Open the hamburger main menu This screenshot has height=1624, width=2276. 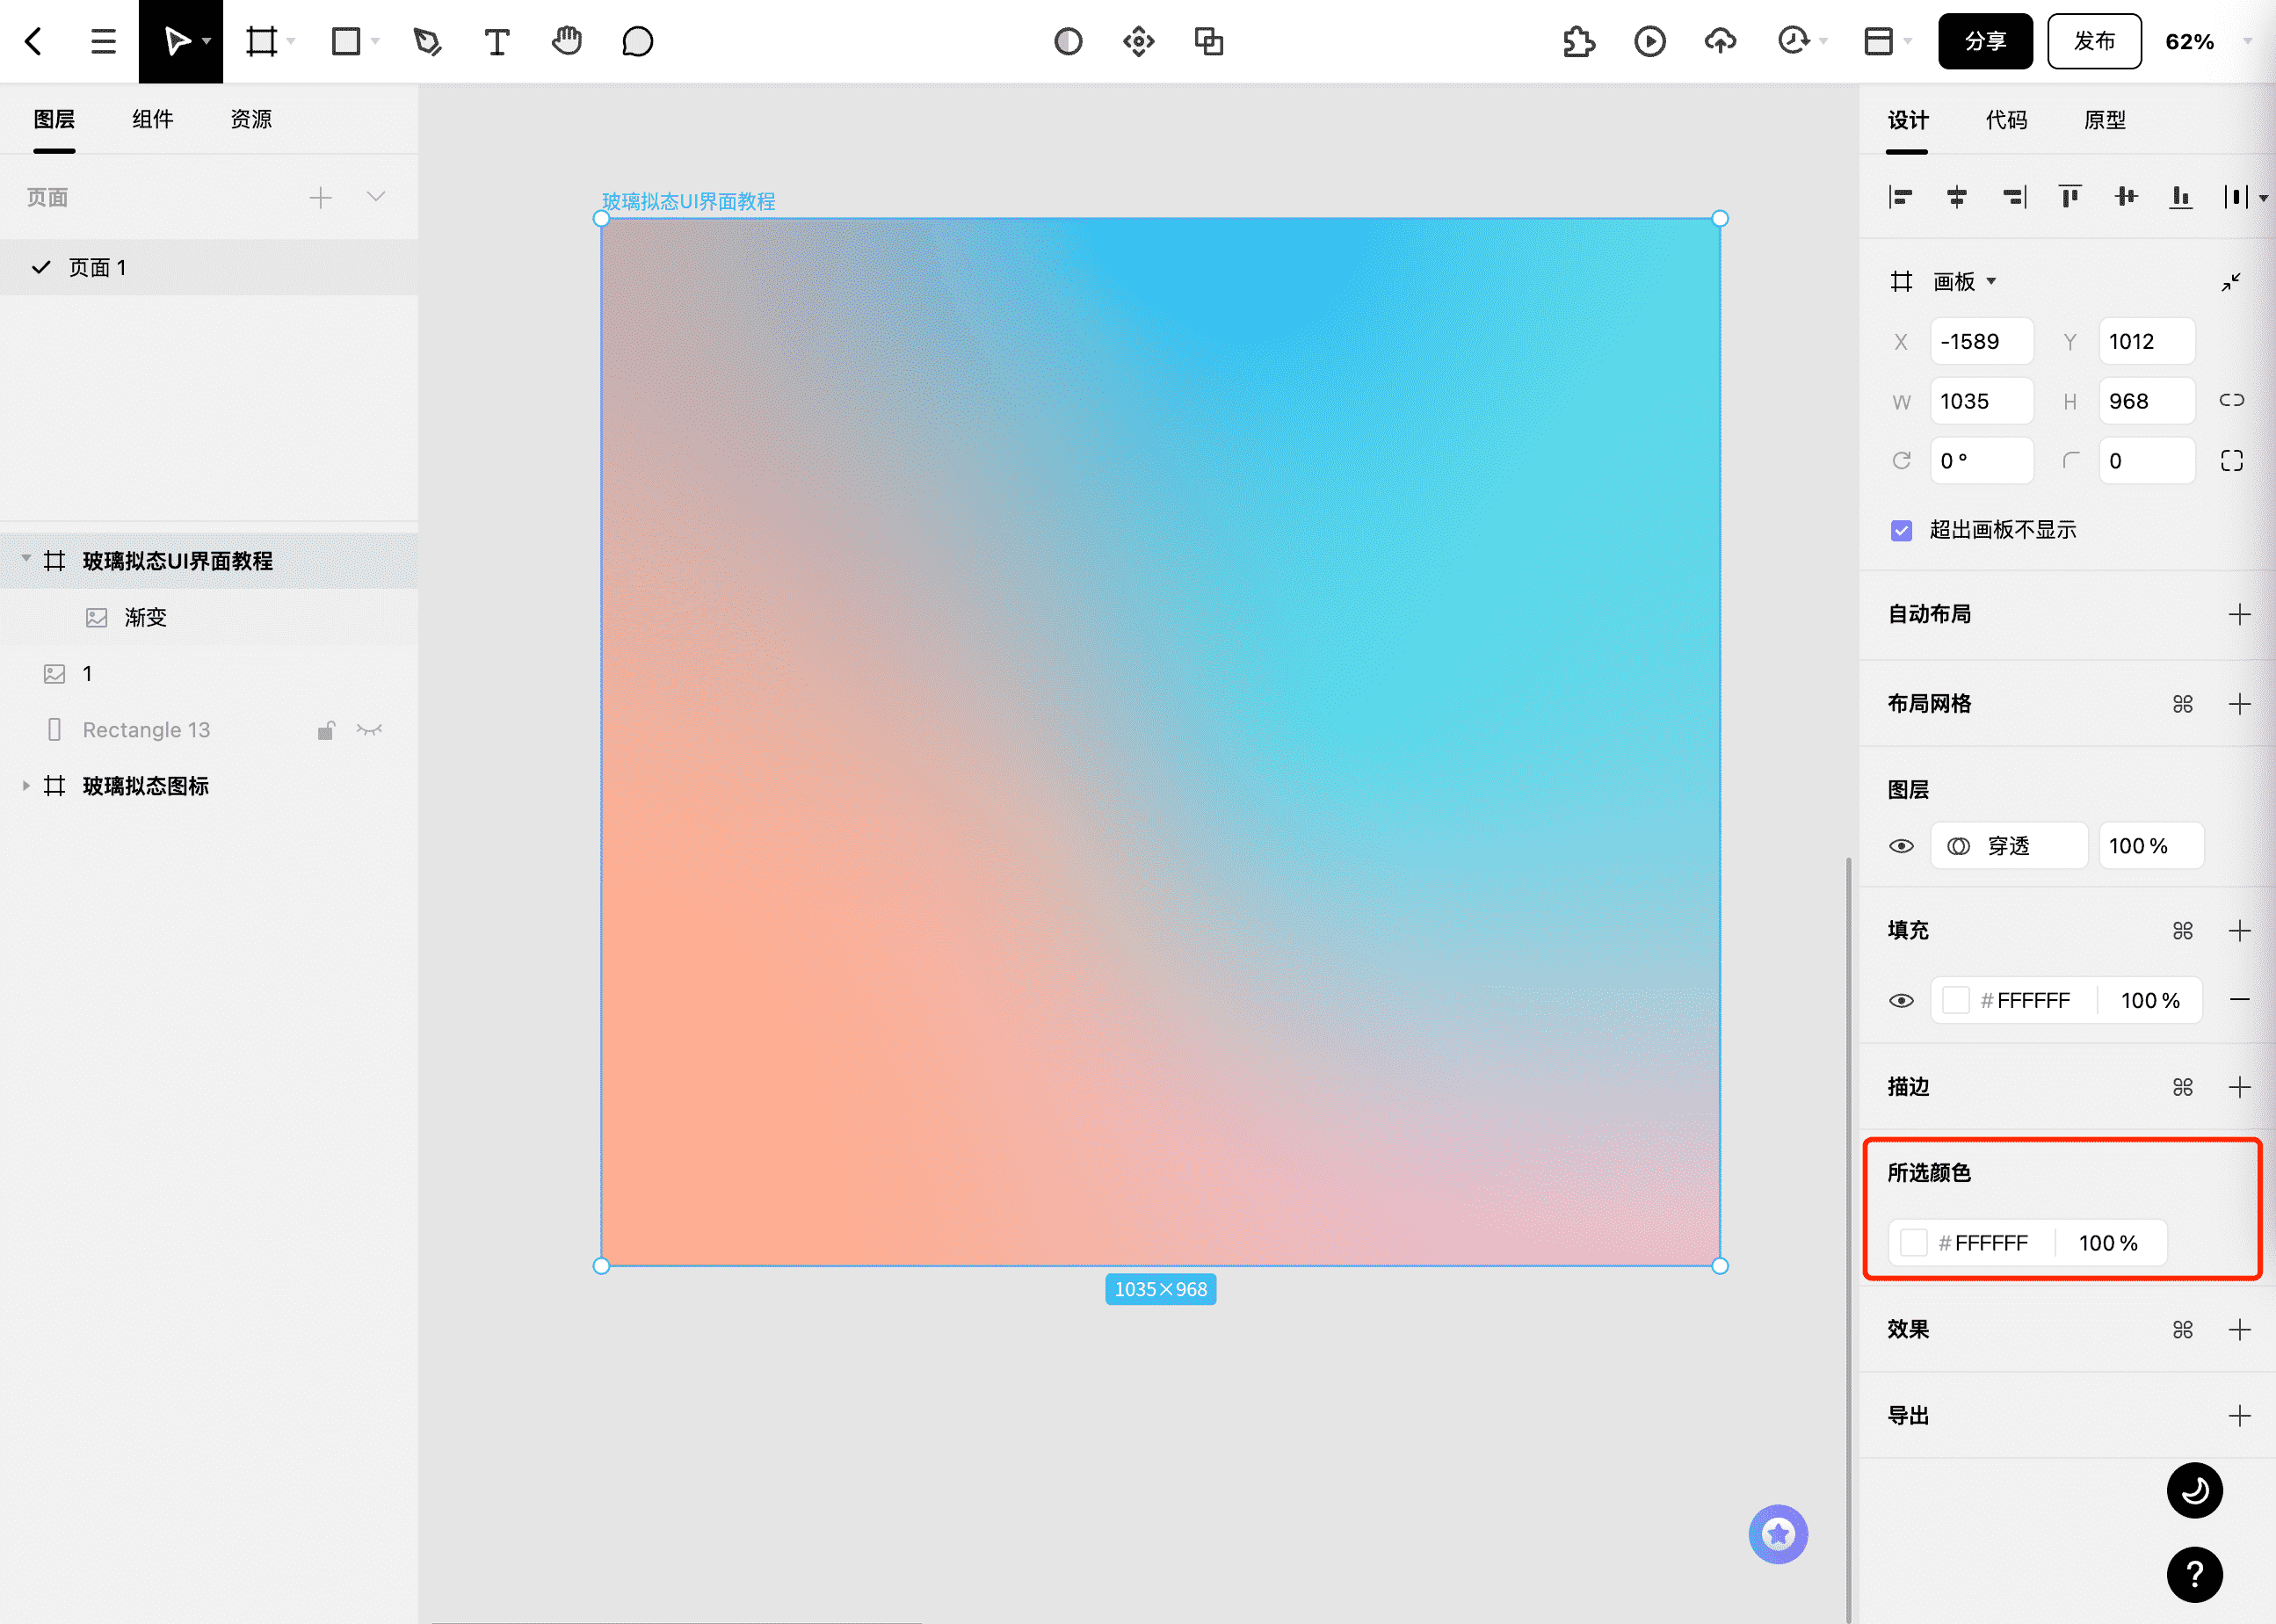pyautogui.click(x=103, y=41)
